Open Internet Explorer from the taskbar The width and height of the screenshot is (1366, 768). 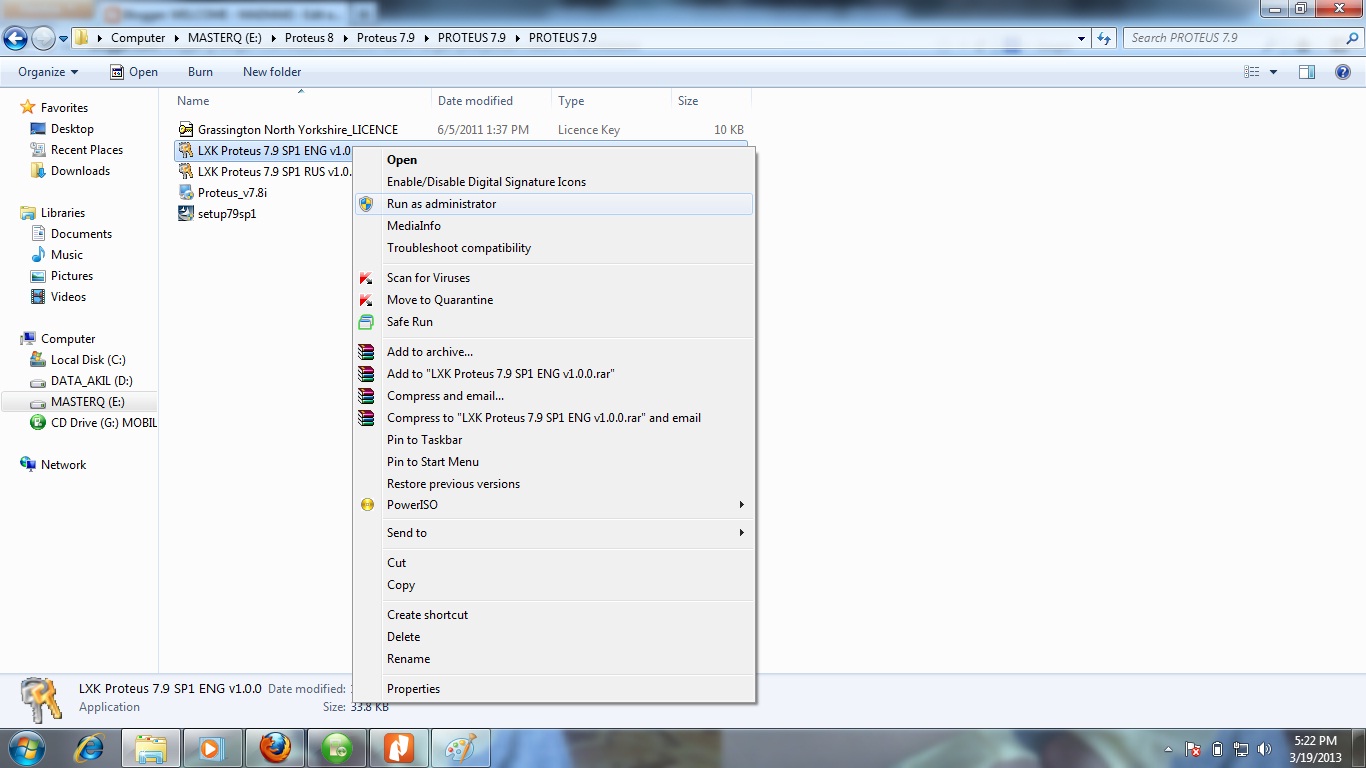[x=90, y=747]
